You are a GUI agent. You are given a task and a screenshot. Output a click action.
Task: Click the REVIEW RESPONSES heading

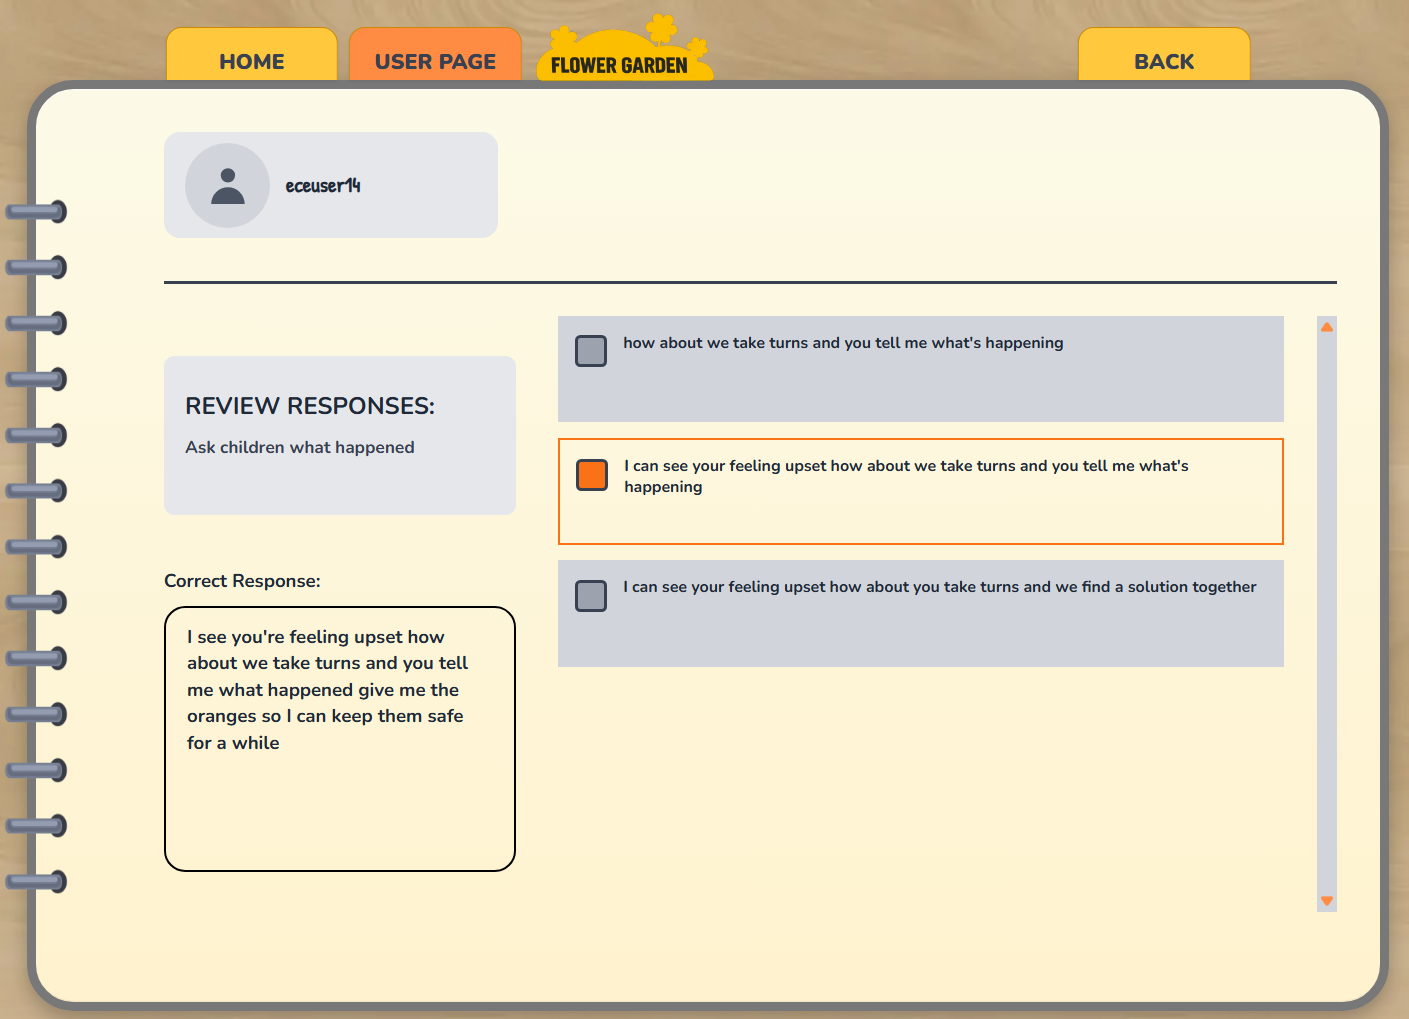tap(310, 406)
